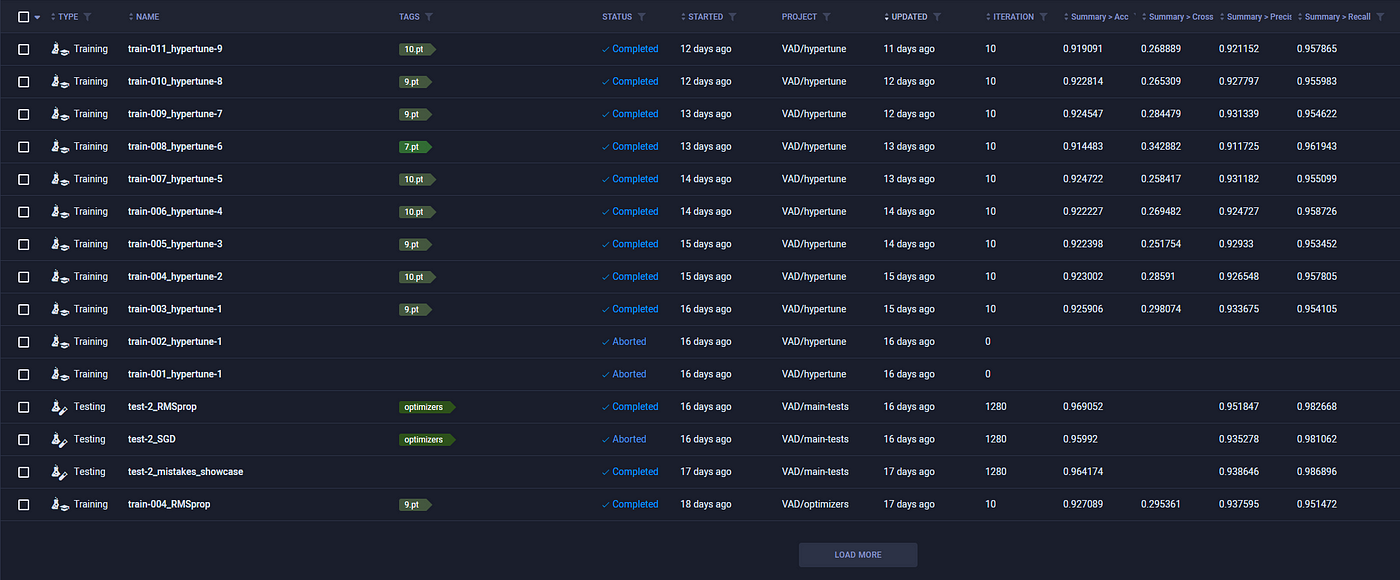Open the ITERATION column filter funnel

point(1043,17)
